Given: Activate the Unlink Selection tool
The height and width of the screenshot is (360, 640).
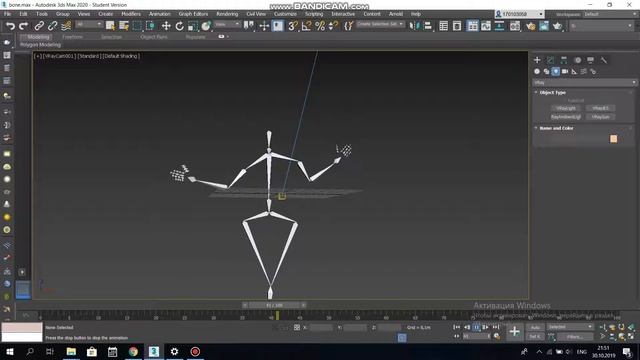Looking at the screenshot, I should pyautogui.click(x=52, y=26).
